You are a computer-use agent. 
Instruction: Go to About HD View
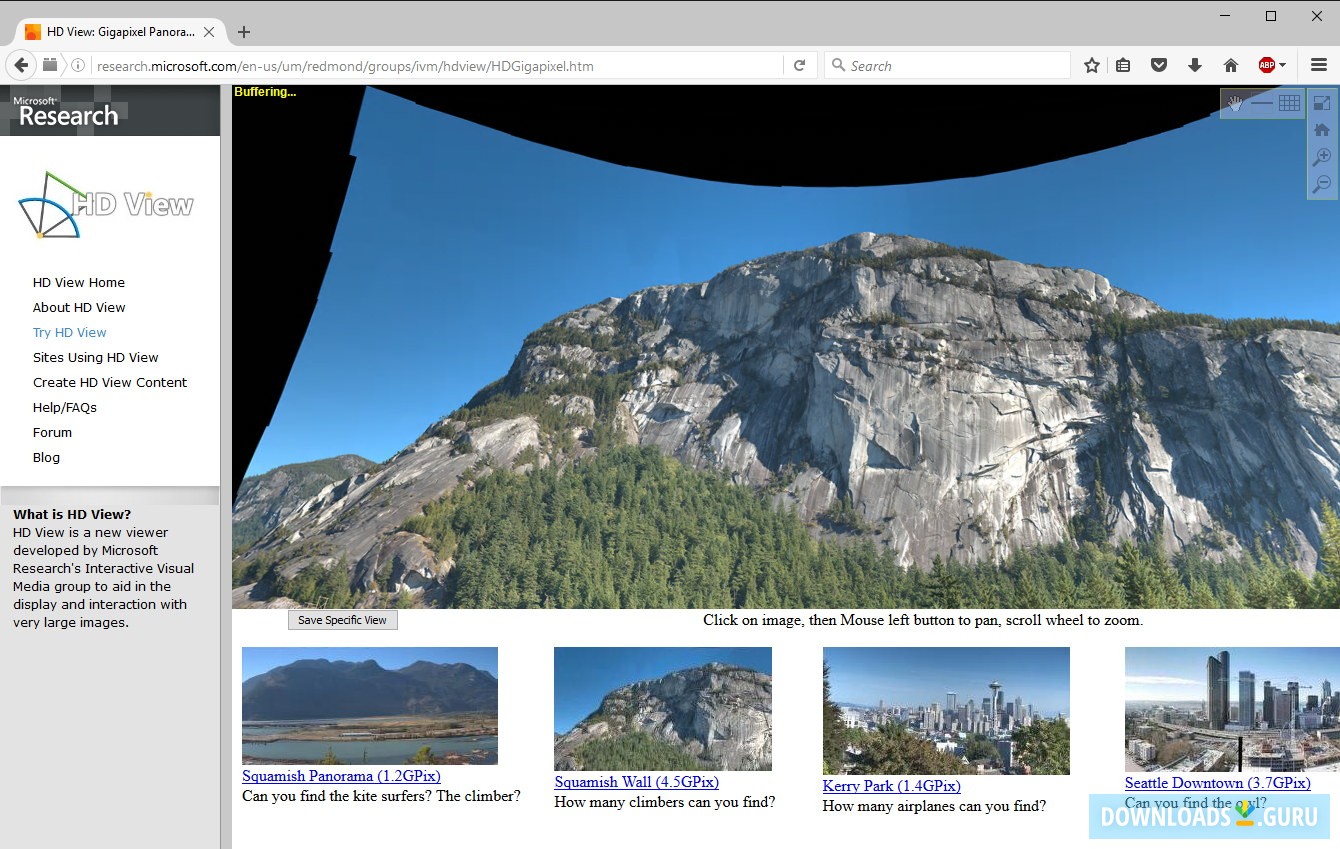coord(79,308)
